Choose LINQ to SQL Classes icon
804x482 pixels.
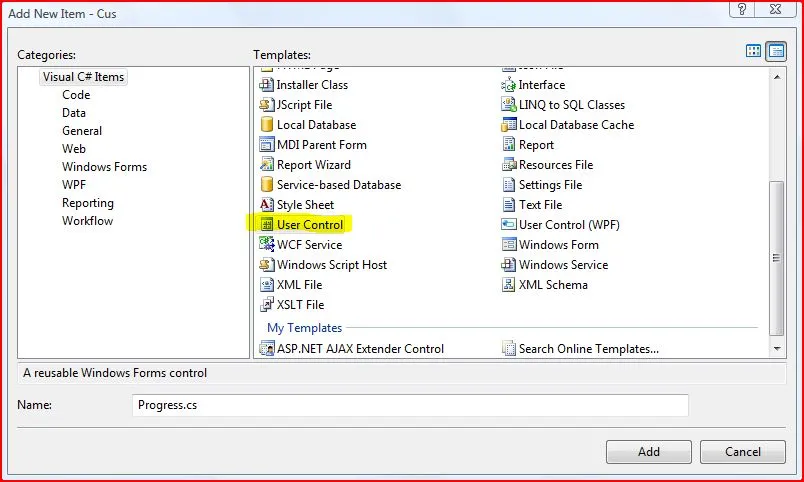click(508, 105)
